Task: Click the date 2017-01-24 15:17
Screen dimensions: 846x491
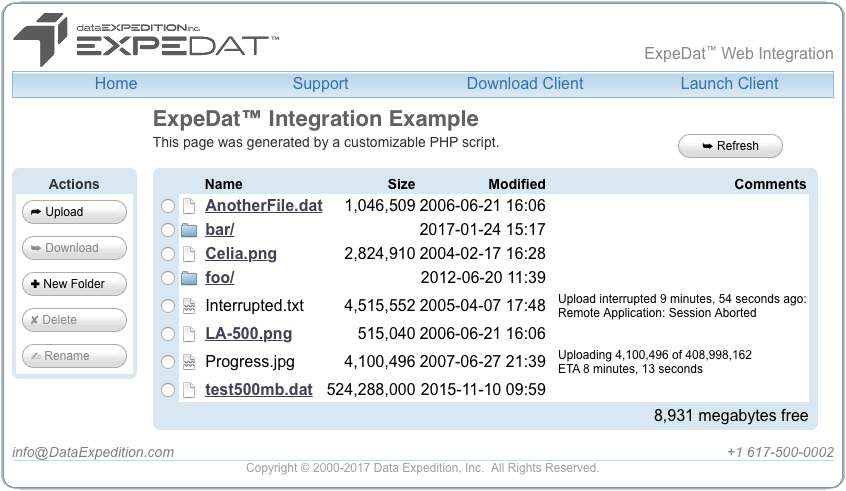Action: tap(482, 230)
